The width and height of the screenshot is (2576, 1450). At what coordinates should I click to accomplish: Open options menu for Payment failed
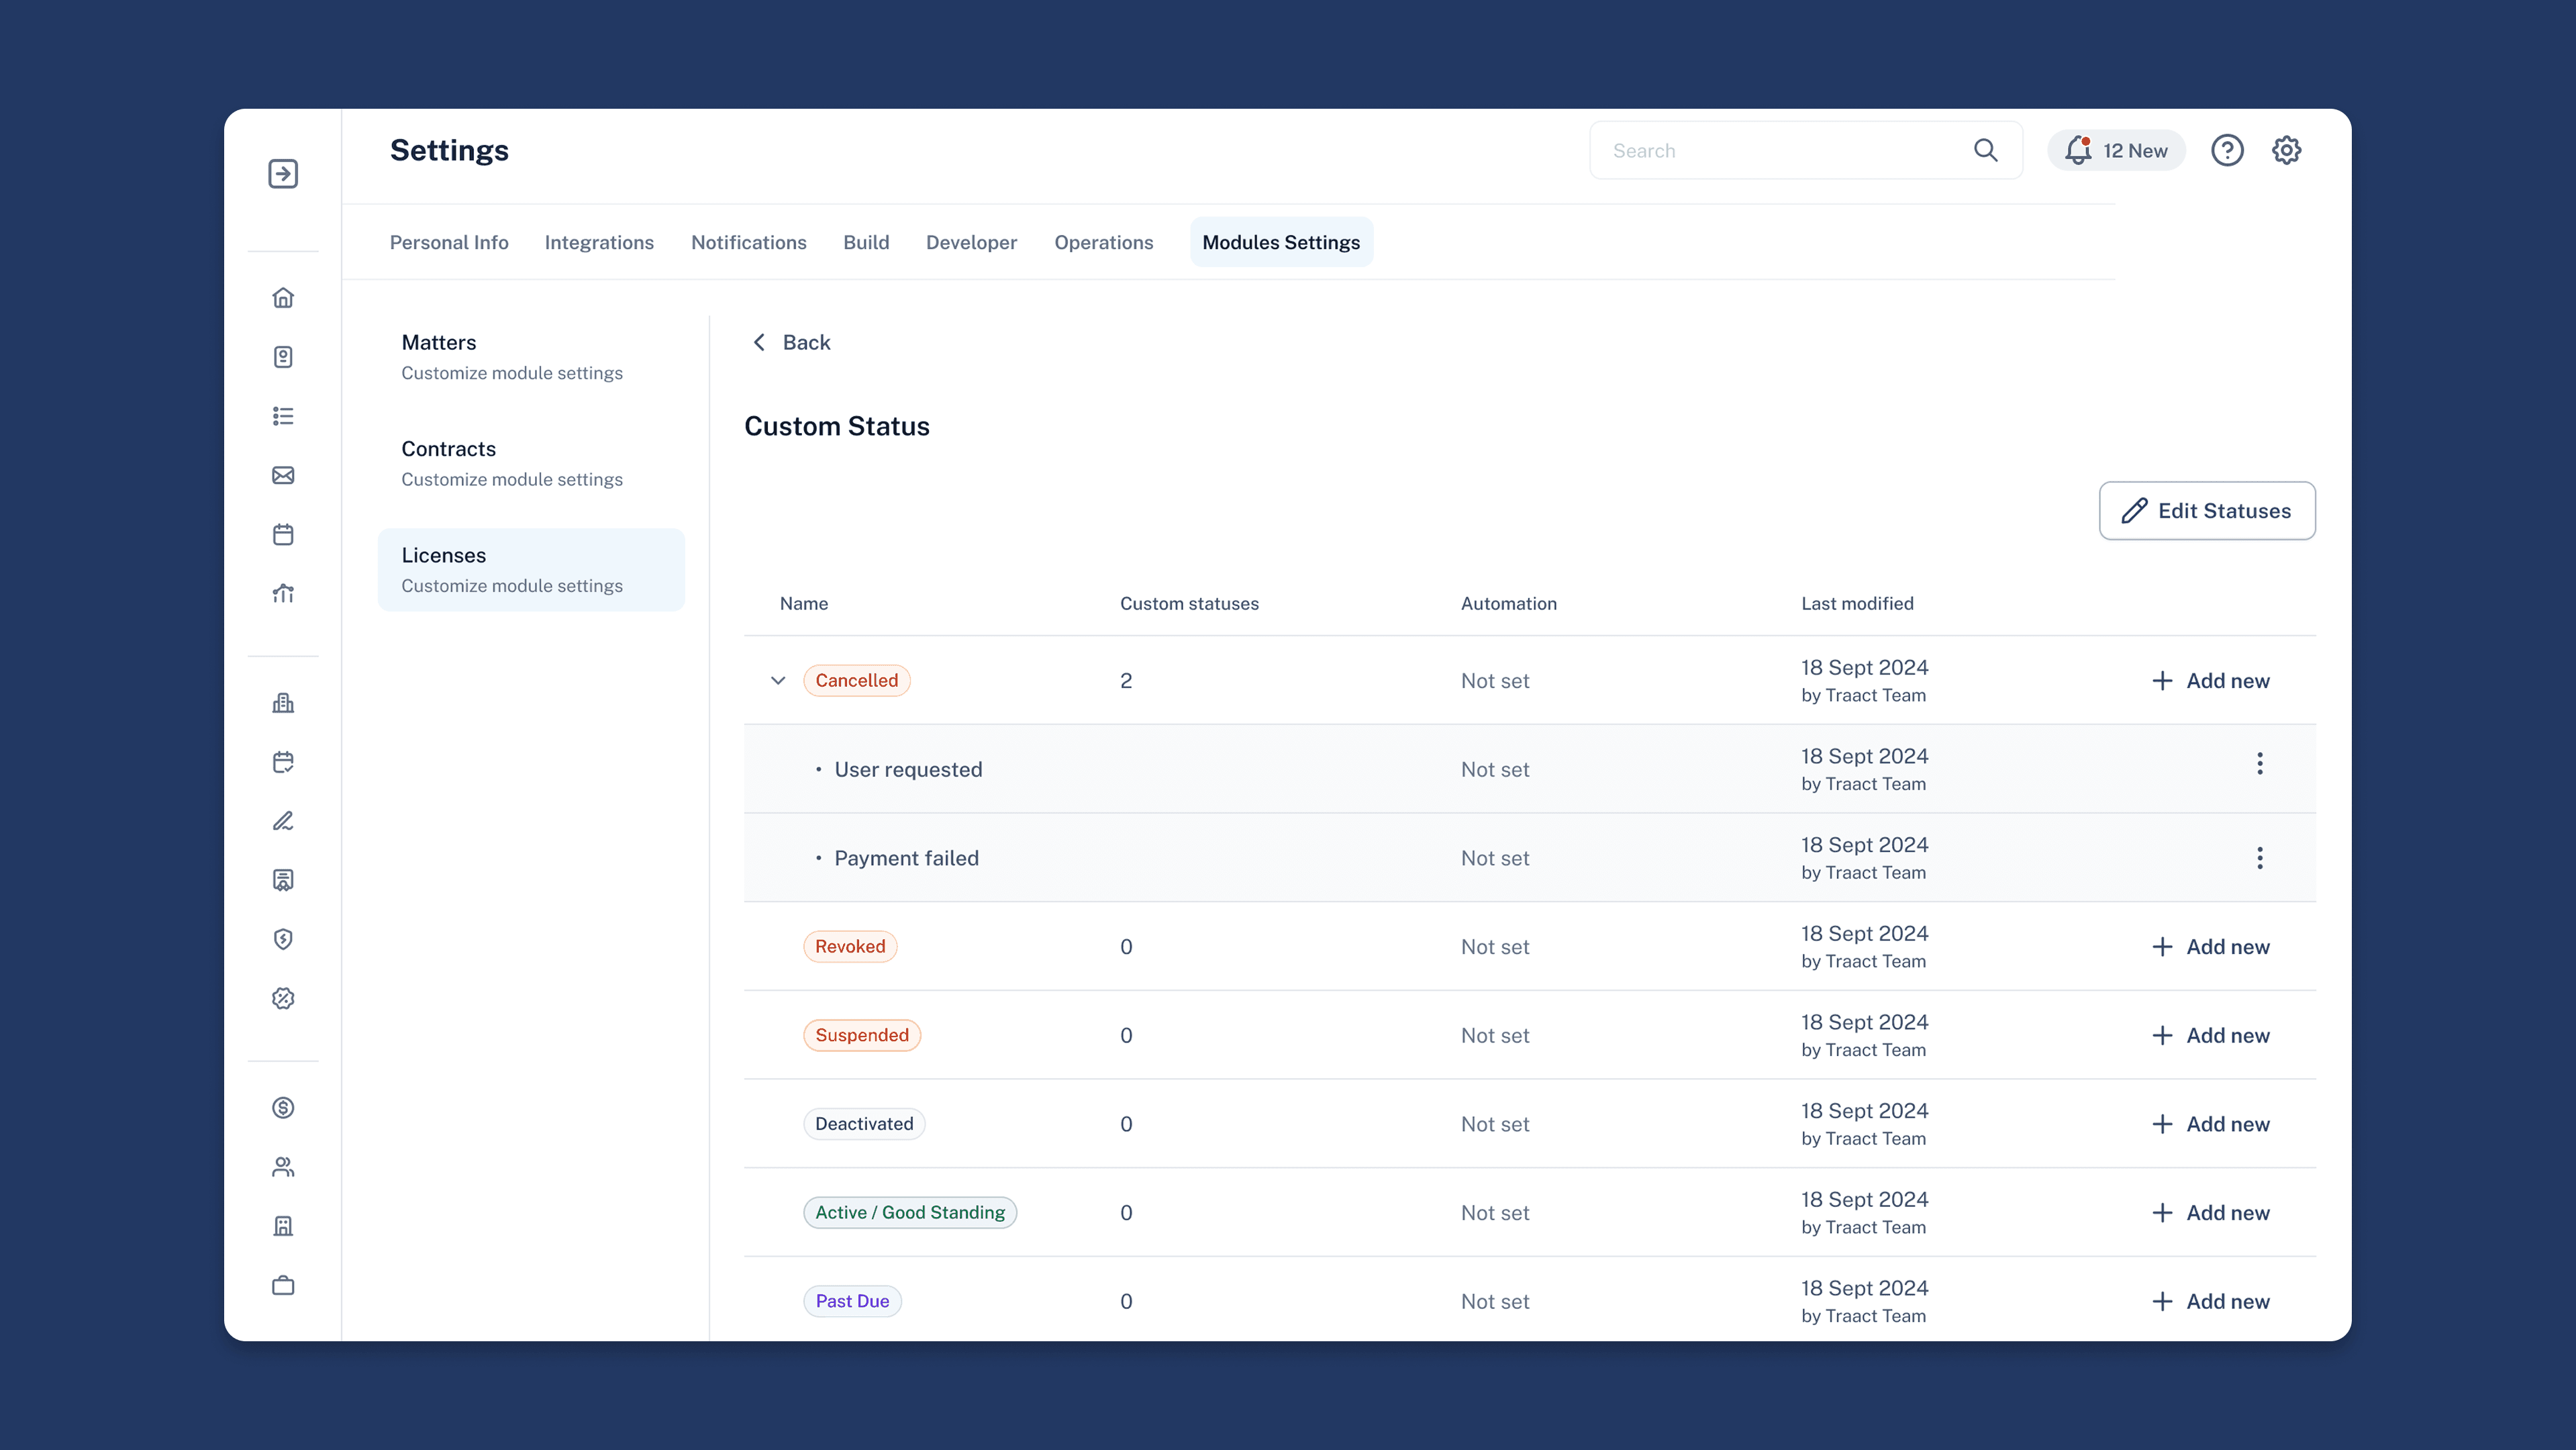(x=2259, y=857)
